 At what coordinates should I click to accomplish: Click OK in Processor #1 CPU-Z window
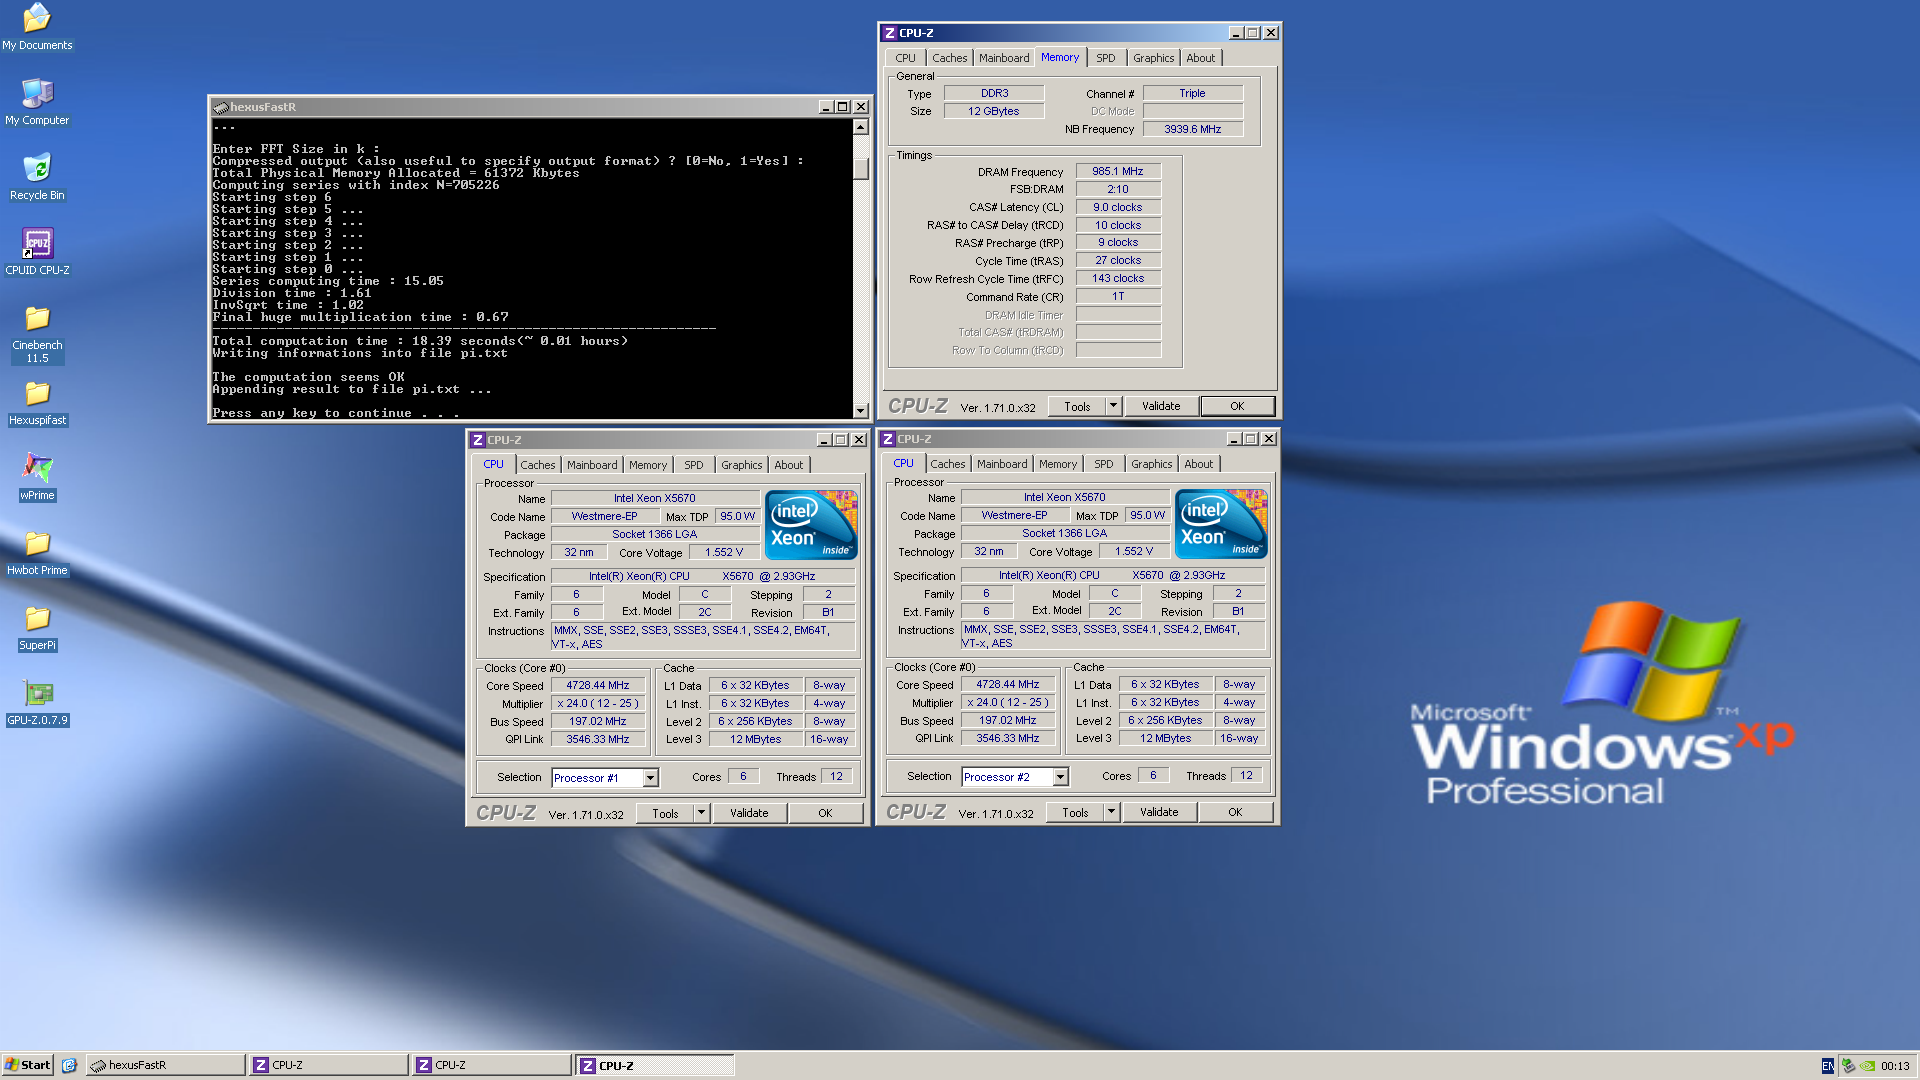[x=825, y=813]
